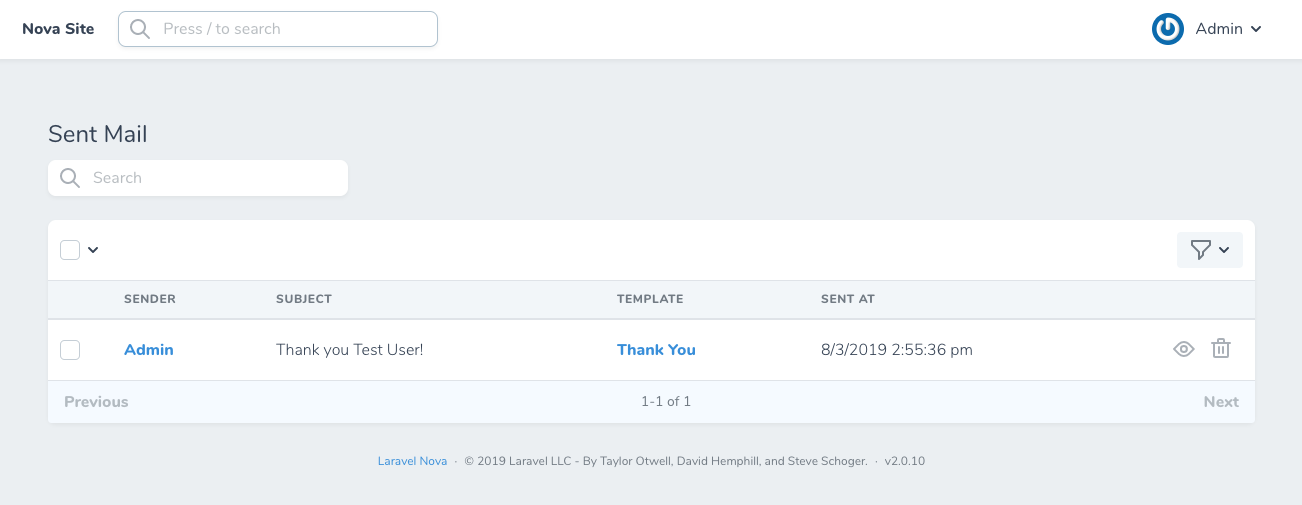Open the Admin user menu chevron
Image resolution: width=1302 pixels, height=505 pixels.
[1256, 29]
